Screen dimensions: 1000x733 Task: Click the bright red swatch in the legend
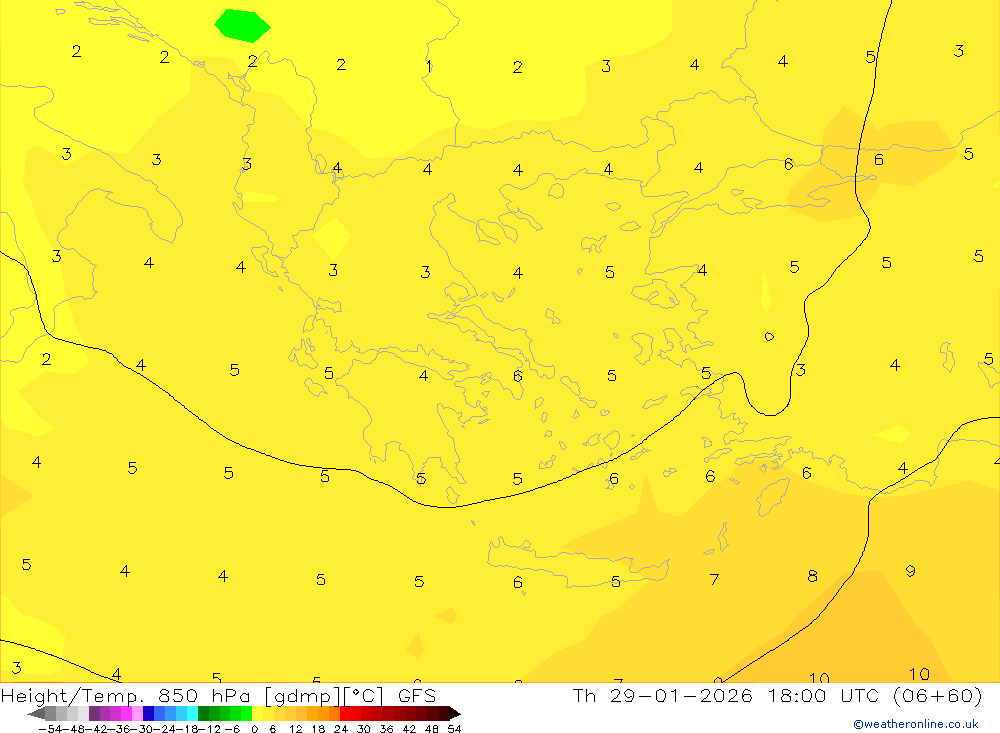(345, 714)
